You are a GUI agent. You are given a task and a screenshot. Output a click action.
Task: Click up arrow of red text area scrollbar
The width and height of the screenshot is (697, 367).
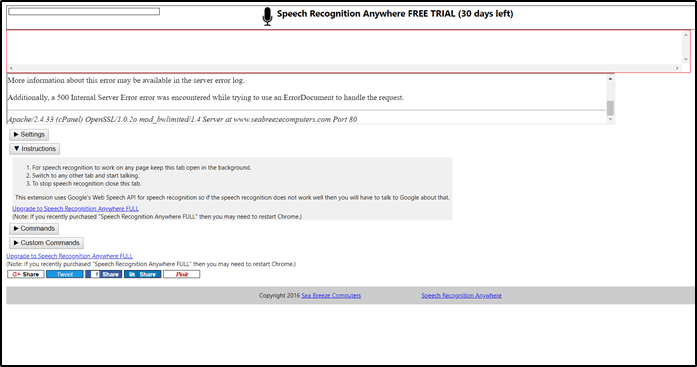click(686, 35)
